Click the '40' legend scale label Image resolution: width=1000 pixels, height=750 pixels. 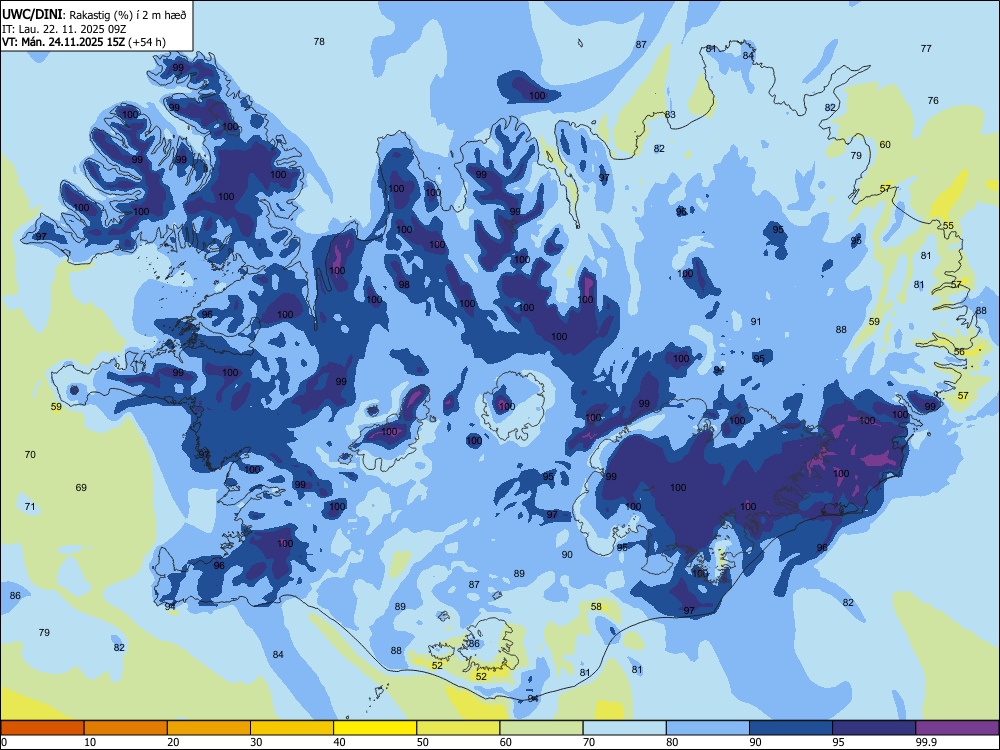click(339, 742)
